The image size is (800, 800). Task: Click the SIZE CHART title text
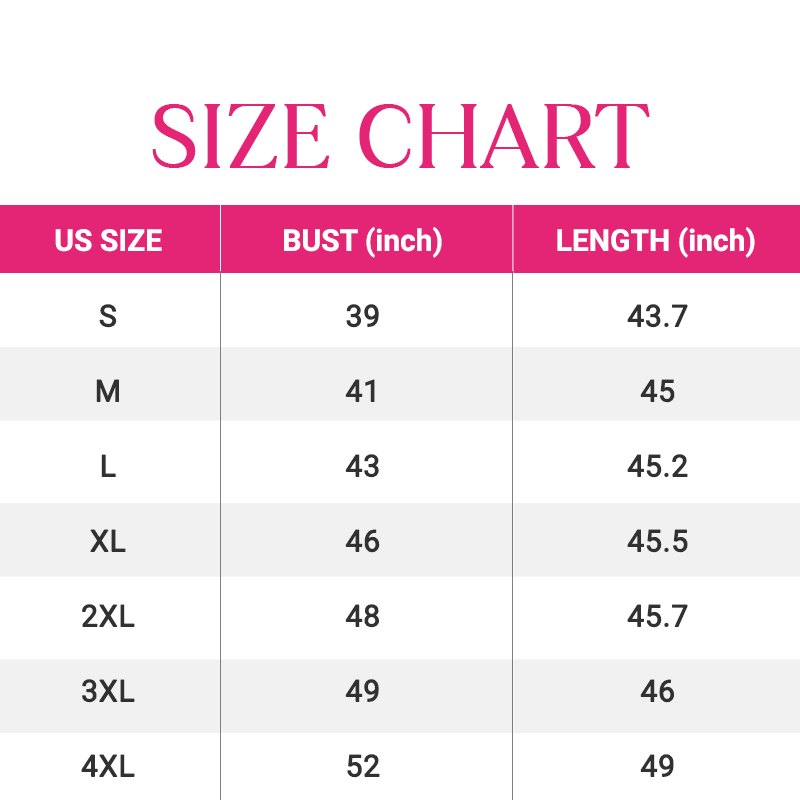(x=400, y=135)
